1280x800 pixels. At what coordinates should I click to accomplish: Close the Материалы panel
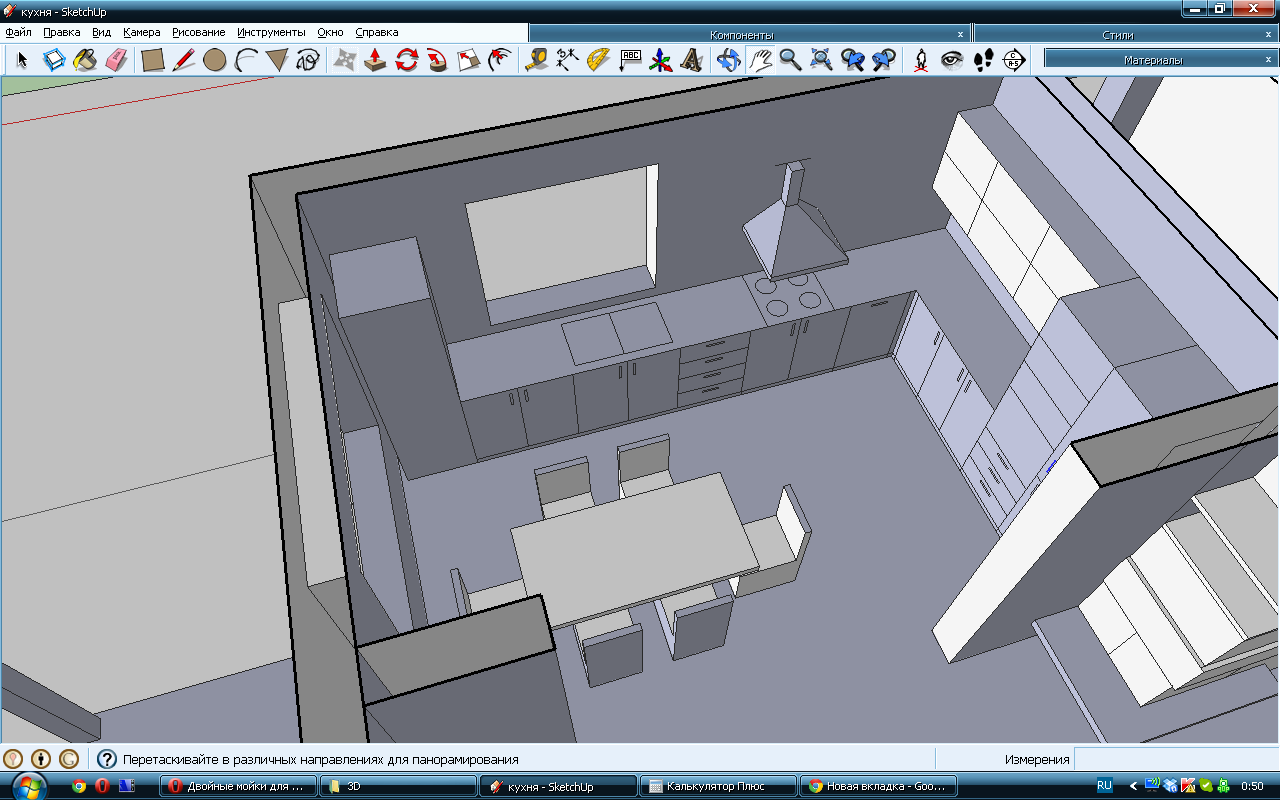pos(1268,60)
